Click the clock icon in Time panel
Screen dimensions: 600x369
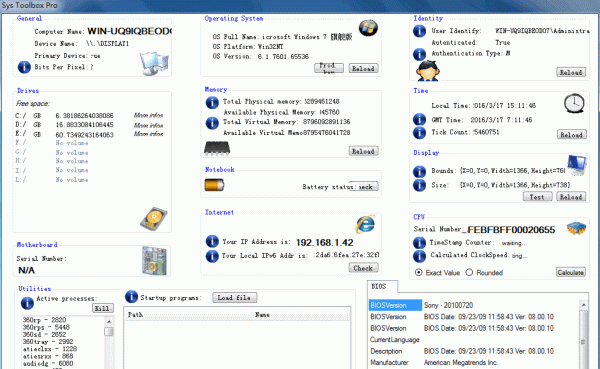(574, 103)
